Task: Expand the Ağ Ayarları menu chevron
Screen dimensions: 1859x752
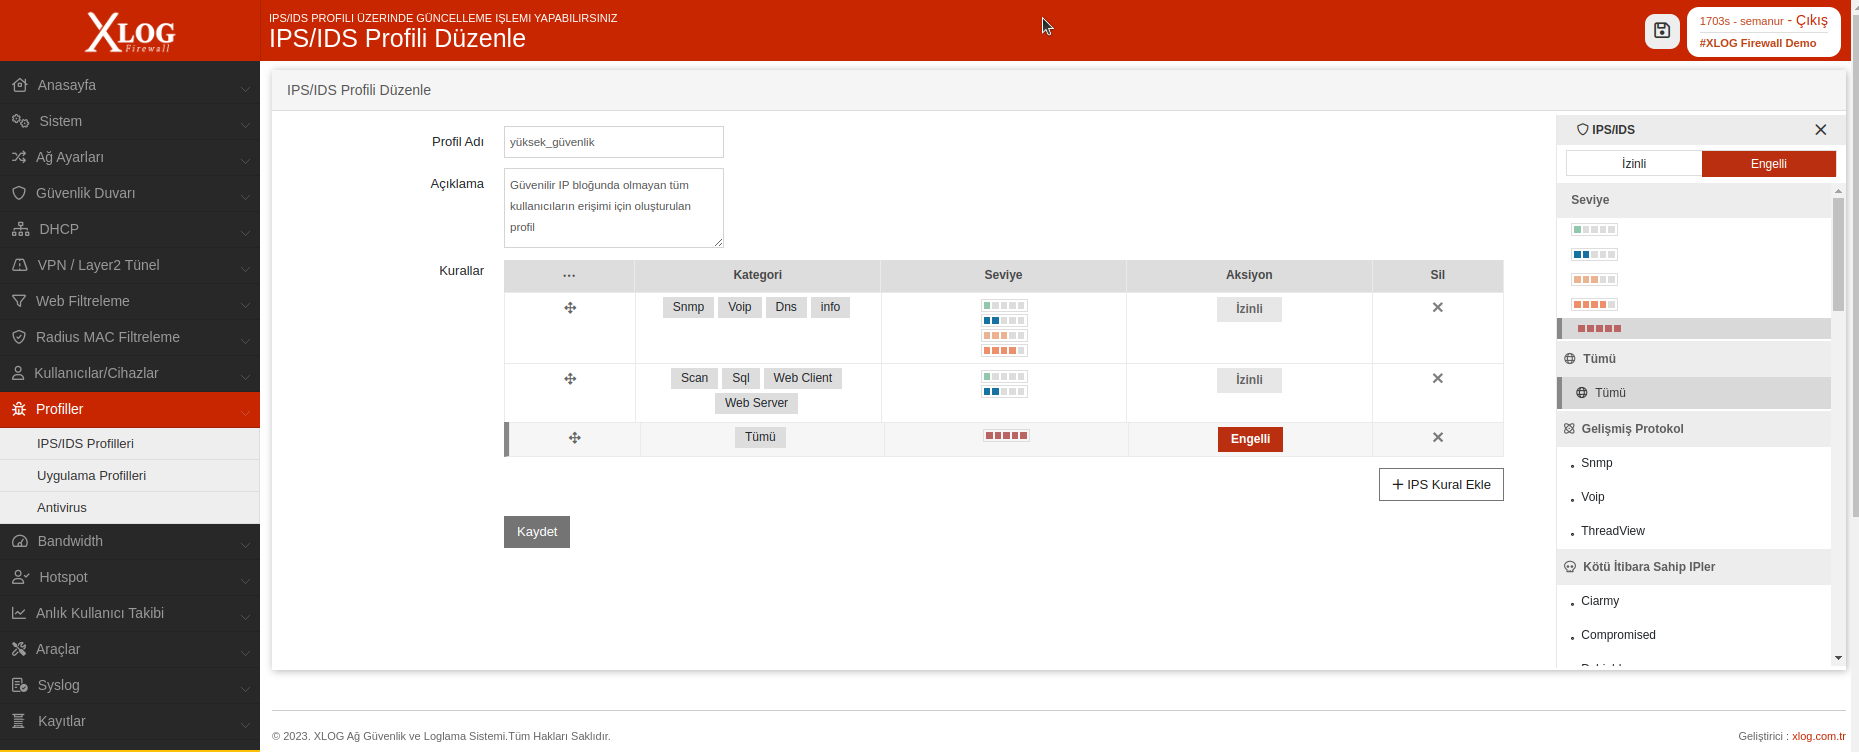Action: click(245, 160)
